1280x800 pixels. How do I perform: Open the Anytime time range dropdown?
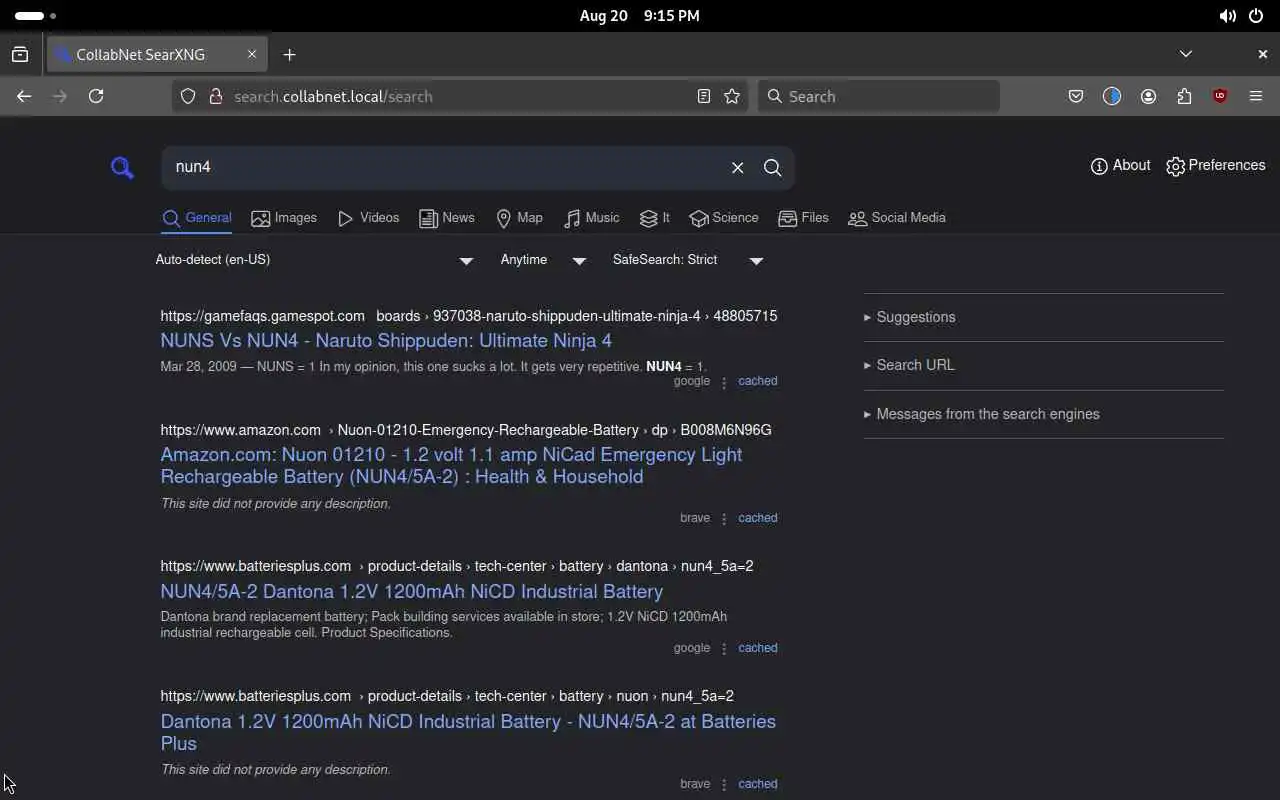(x=543, y=260)
